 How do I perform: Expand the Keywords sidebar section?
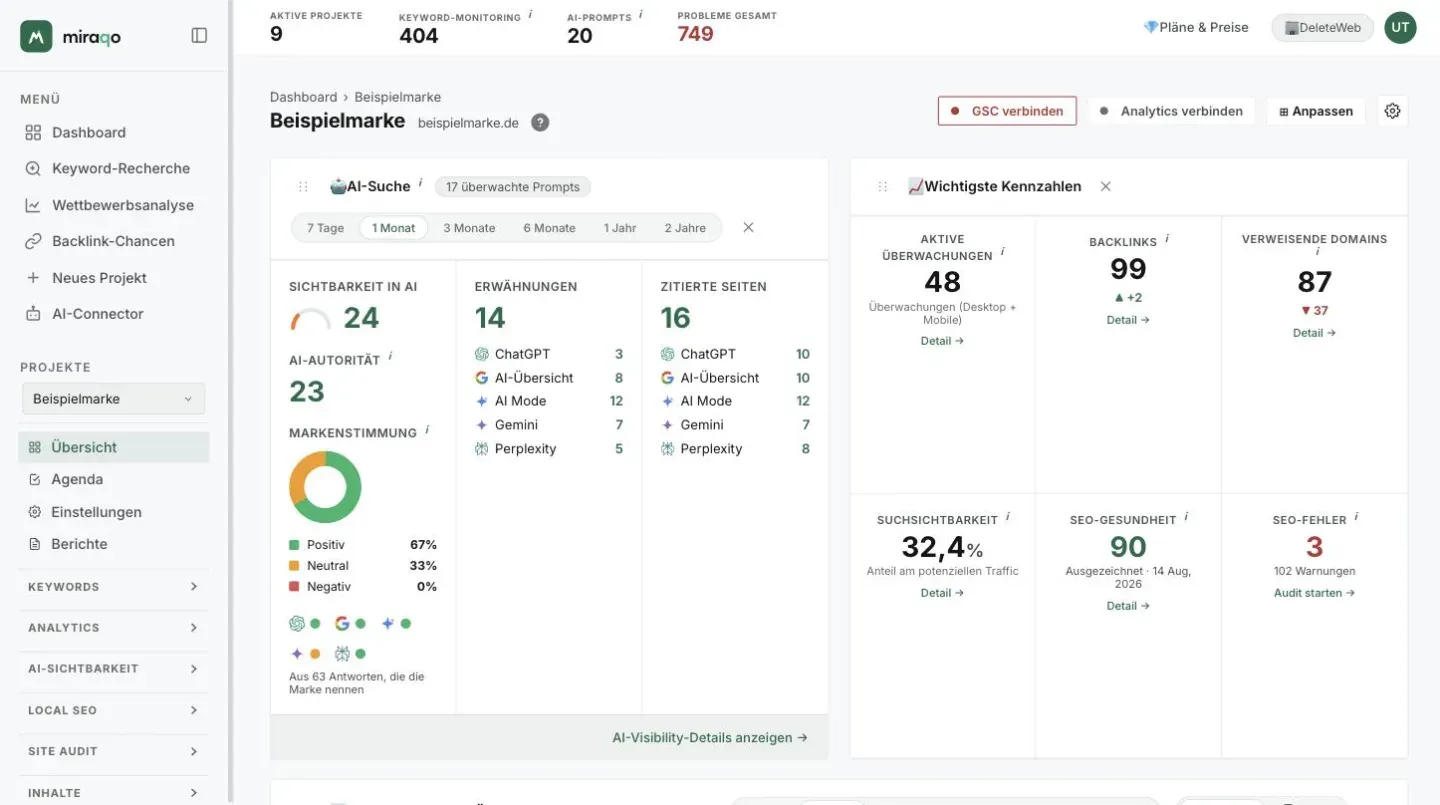coord(113,587)
